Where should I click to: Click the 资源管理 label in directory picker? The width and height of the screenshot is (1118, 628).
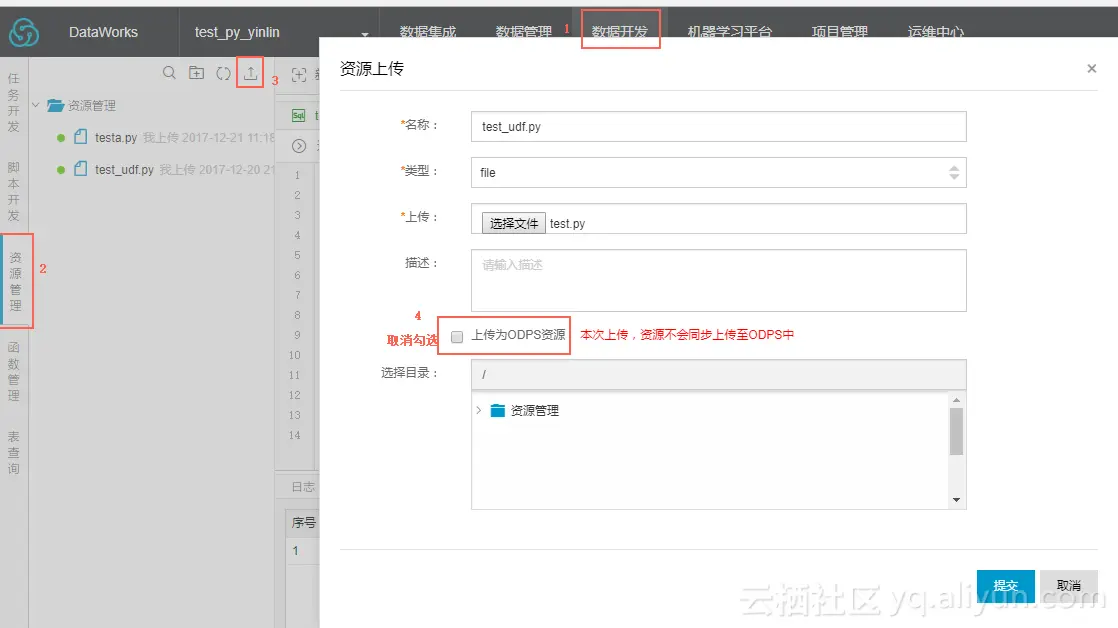(535, 411)
